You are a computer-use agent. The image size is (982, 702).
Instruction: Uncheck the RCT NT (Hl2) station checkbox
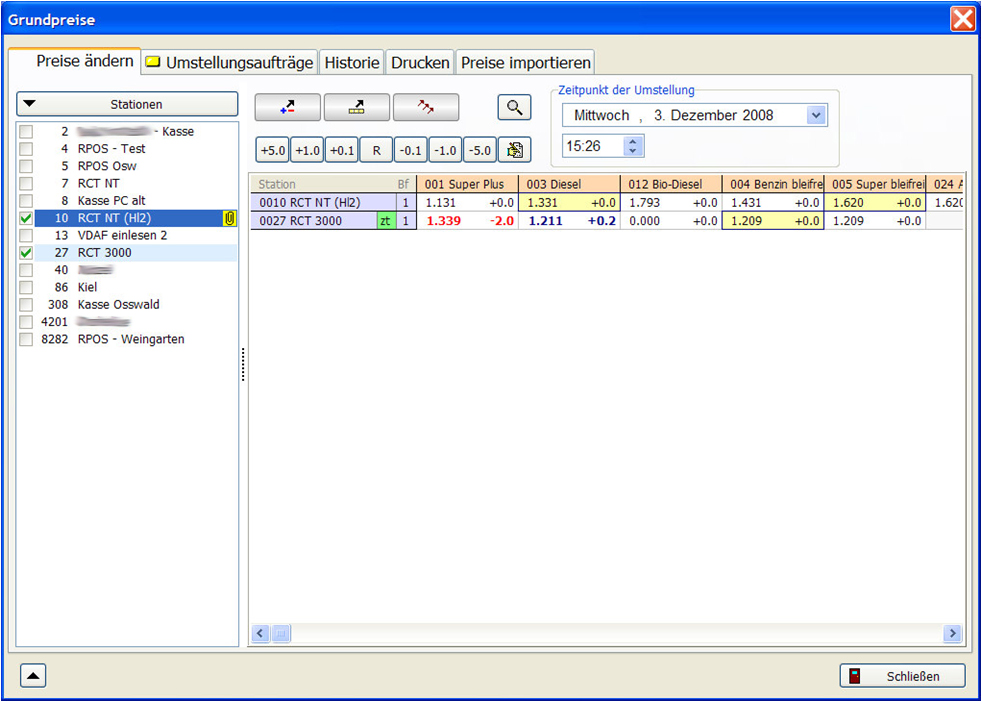[x=26, y=219]
